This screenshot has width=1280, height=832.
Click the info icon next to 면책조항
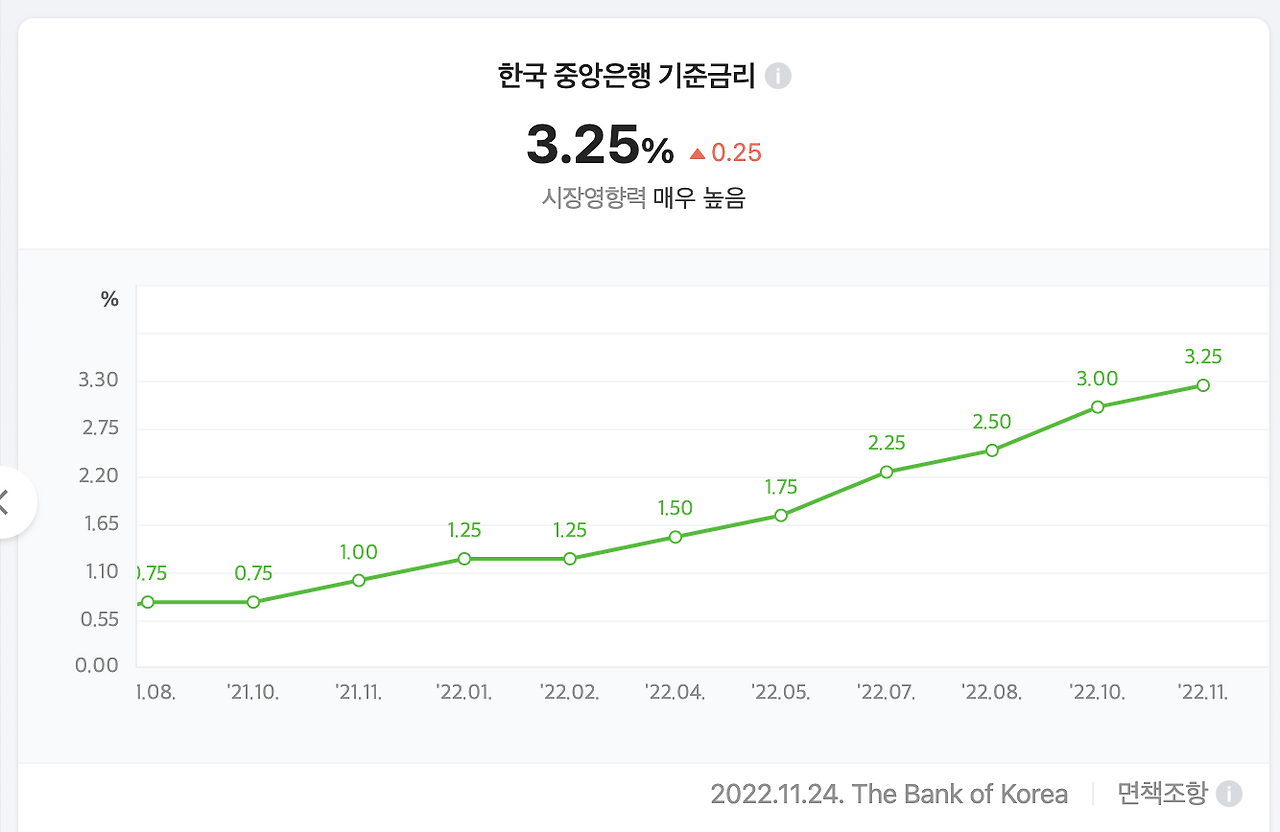(x=1230, y=794)
